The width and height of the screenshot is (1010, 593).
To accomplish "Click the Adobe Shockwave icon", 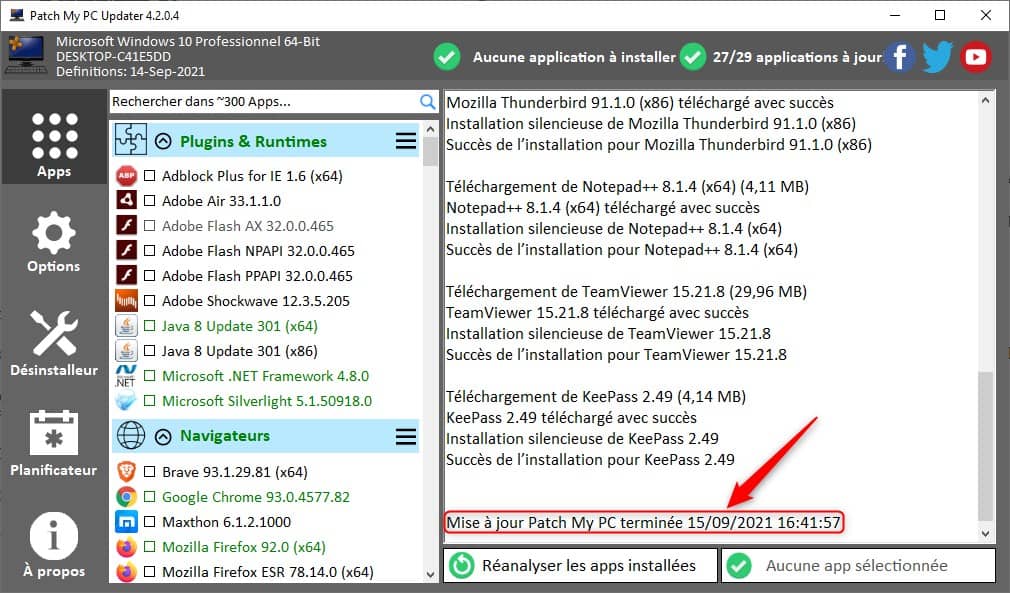I will pyautogui.click(x=126, y=301).
